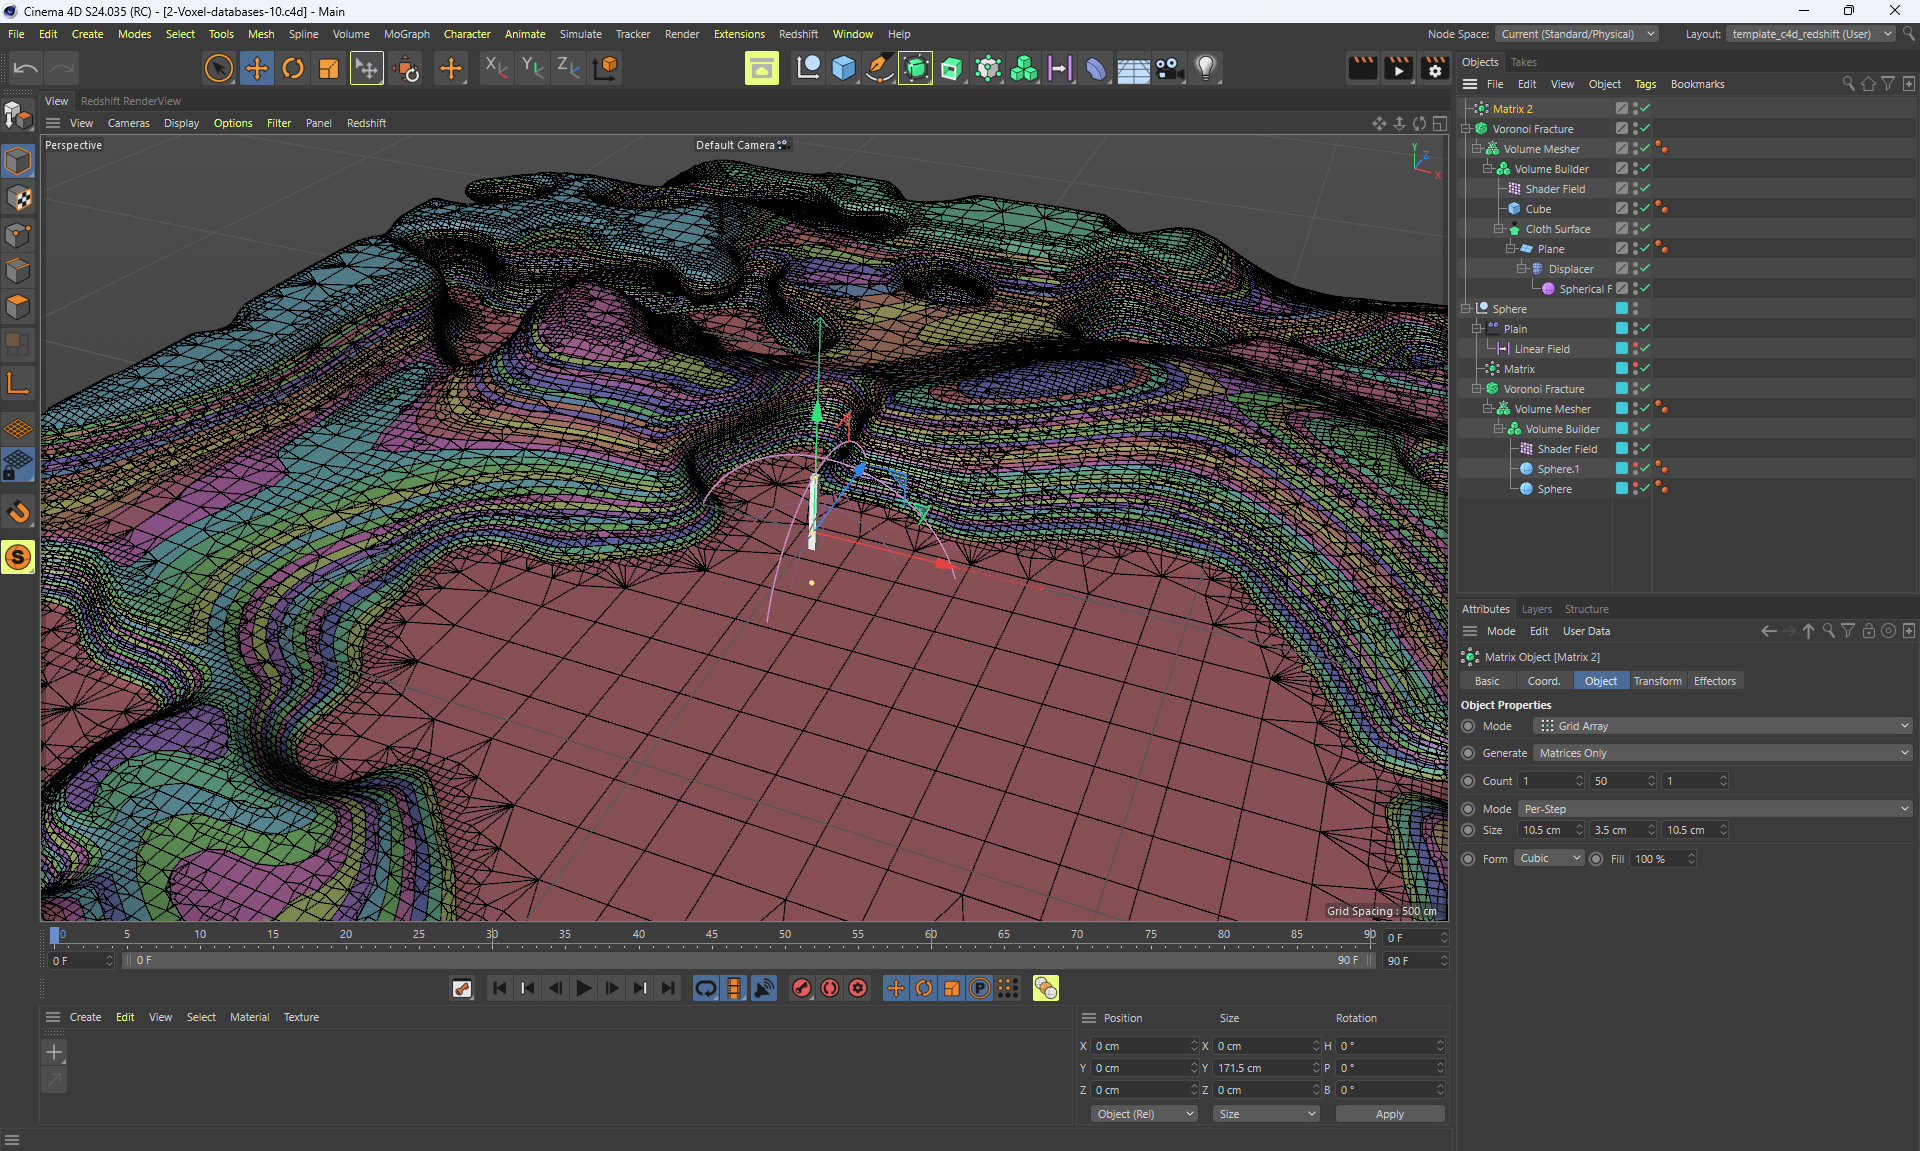Open Edit Render Settings icon
The height and width of the screenshot is (1151, 1920).
pyautogui.click(x=1434, y=68)
